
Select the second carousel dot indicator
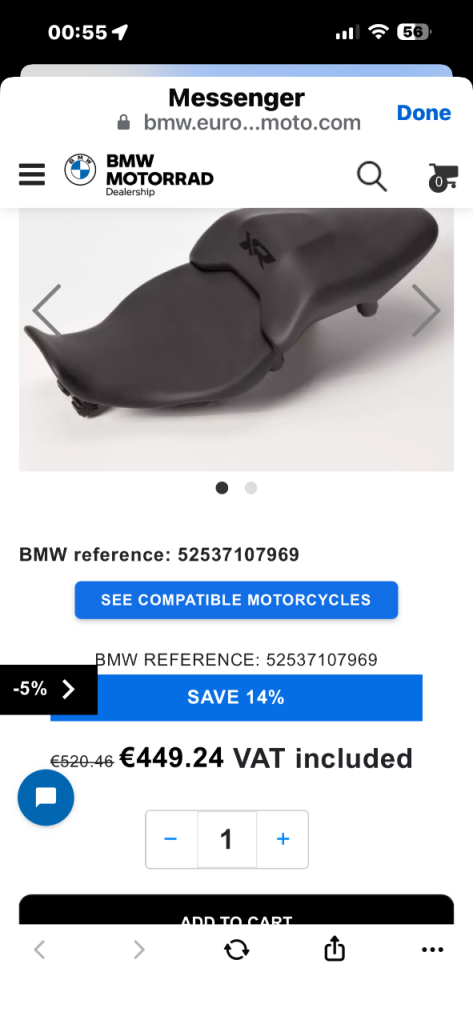[x=251, y=488]
